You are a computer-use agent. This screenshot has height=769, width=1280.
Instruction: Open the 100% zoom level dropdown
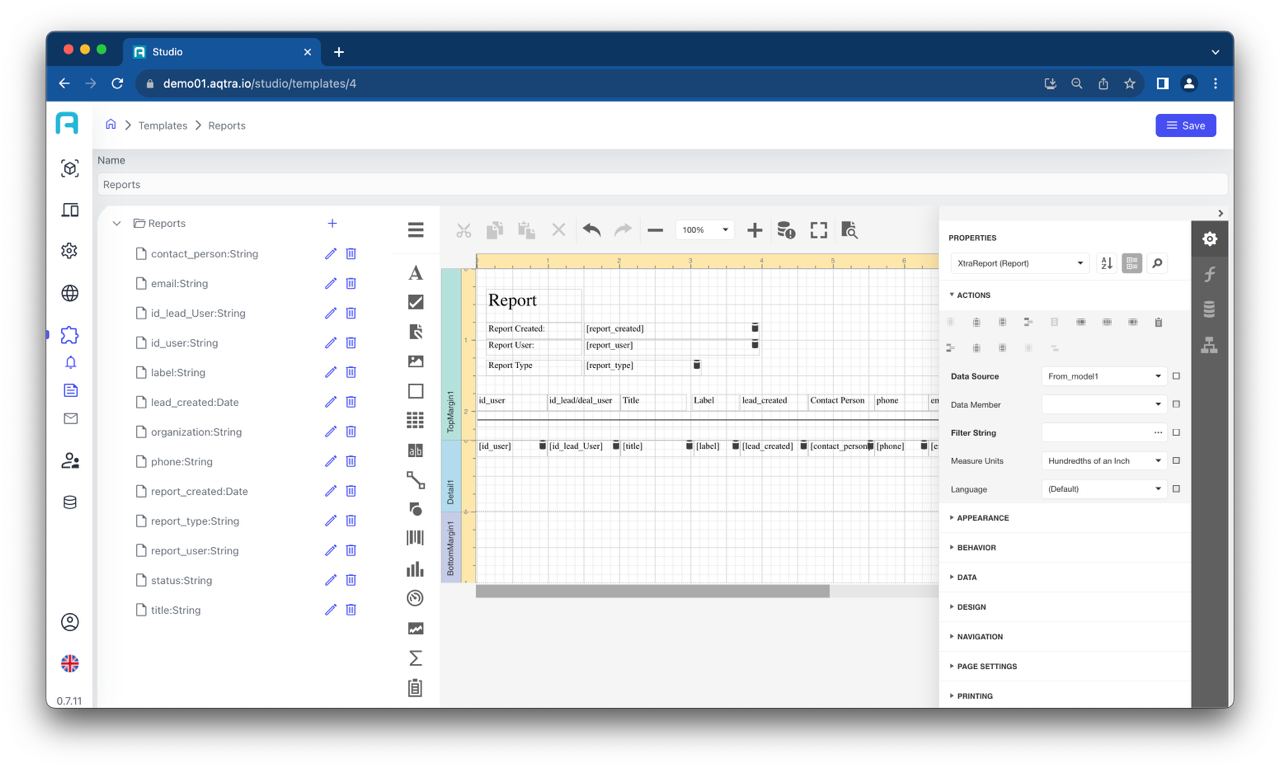pos(705,230)
